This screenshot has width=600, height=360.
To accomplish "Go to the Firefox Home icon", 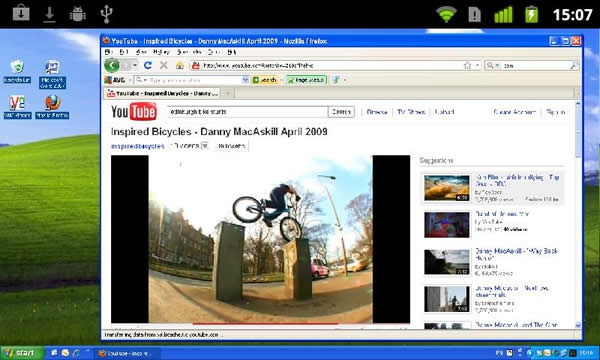I will (x=179, y=66).
